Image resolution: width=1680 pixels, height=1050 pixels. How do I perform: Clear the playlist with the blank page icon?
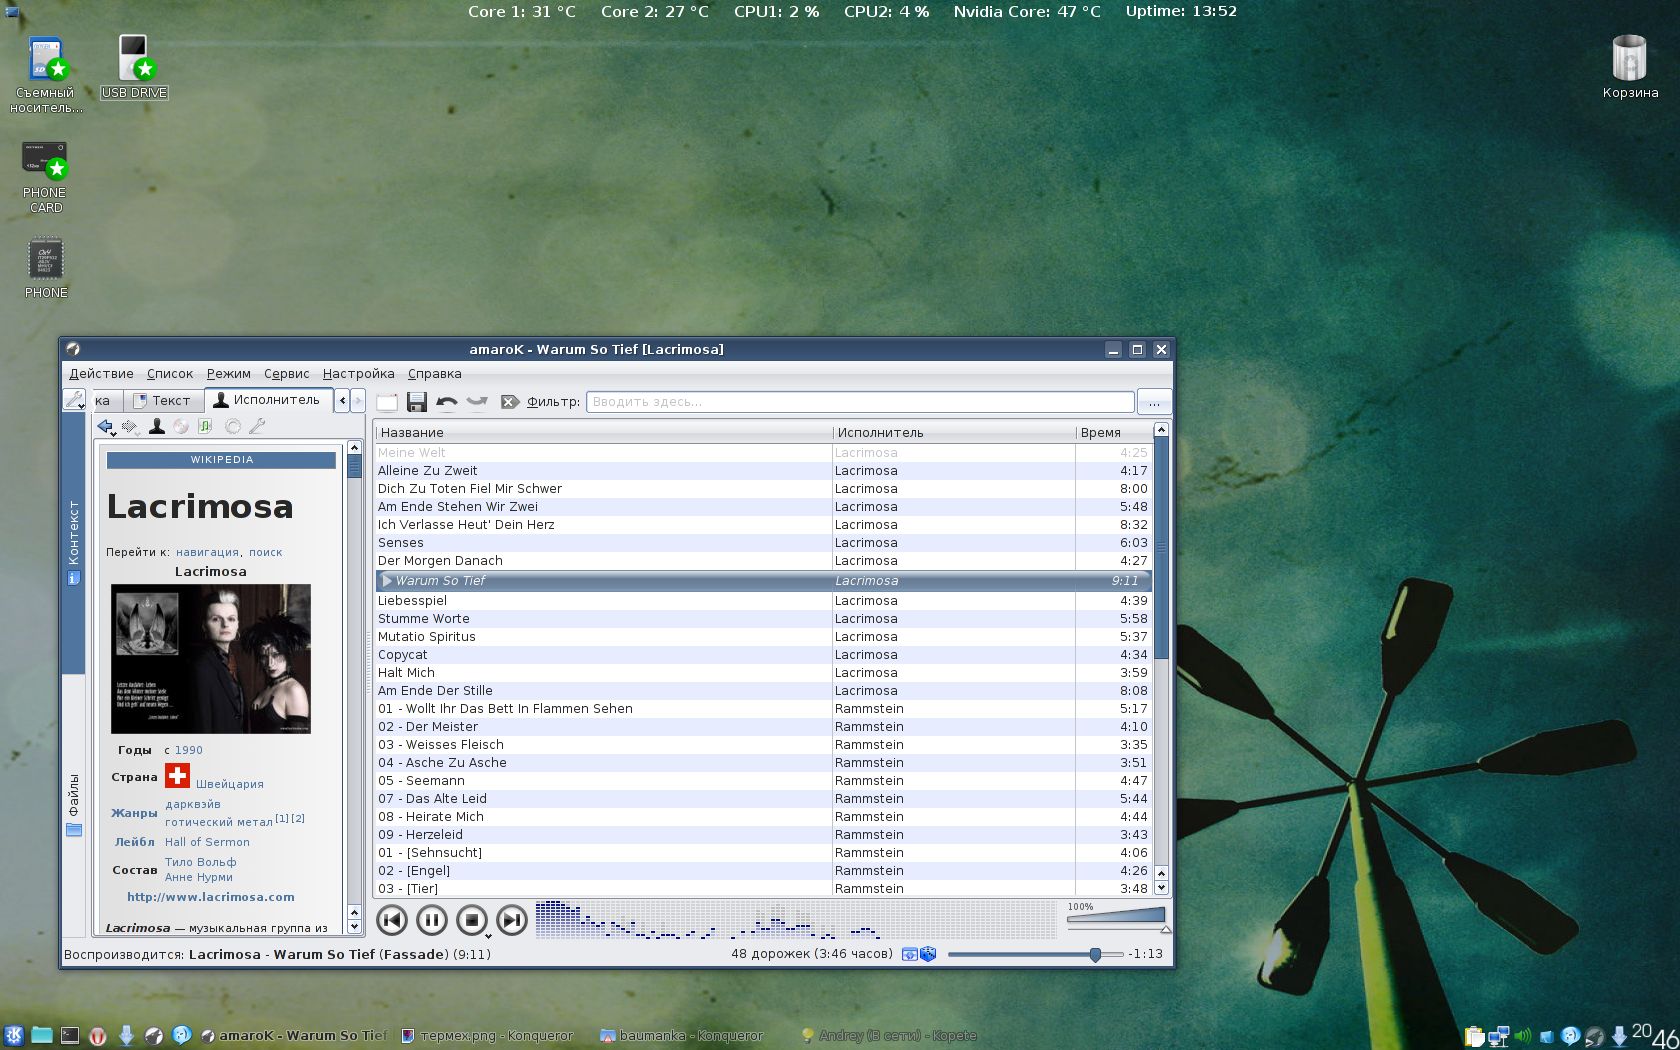click(x=387, y=402)
